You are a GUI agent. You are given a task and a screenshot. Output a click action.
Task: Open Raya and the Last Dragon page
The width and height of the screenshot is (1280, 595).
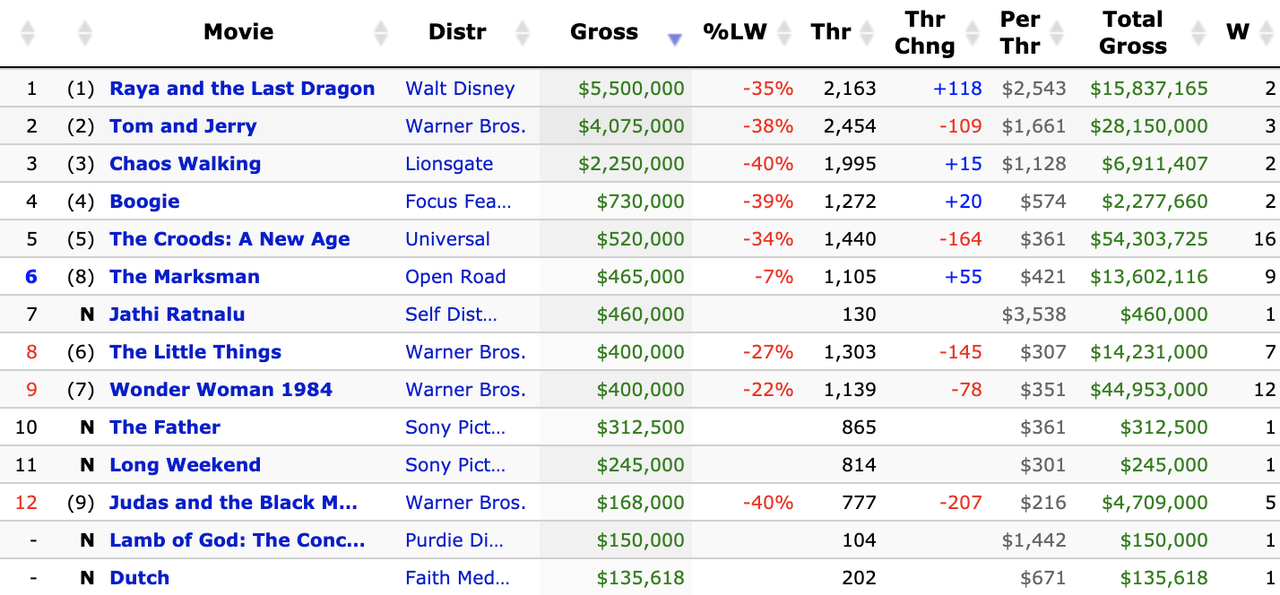click(x=242, y=88)
